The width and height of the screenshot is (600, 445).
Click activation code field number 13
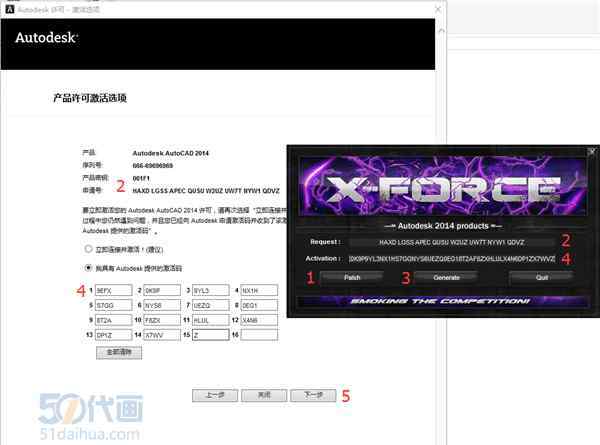114,335
